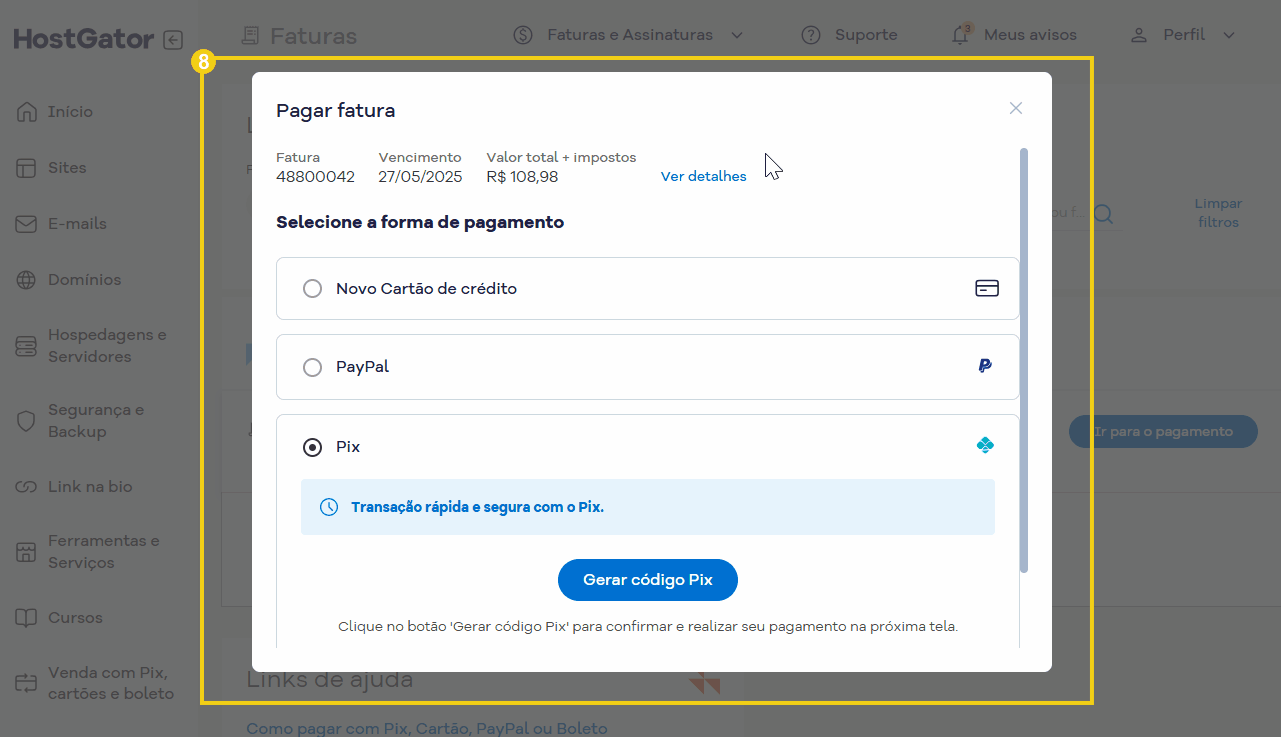The image size is (1281, 737).
Task: Click invoice number 48800042
Action: pyautogui.click(x=315, y=177)
